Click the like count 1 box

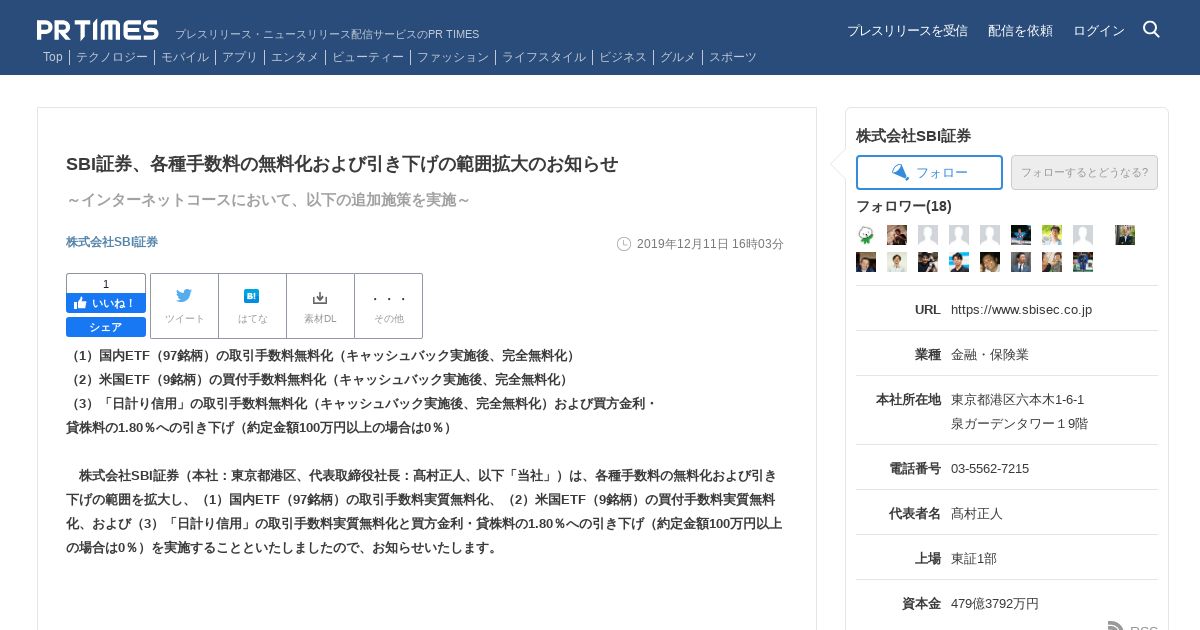click(x=106, y=283)
